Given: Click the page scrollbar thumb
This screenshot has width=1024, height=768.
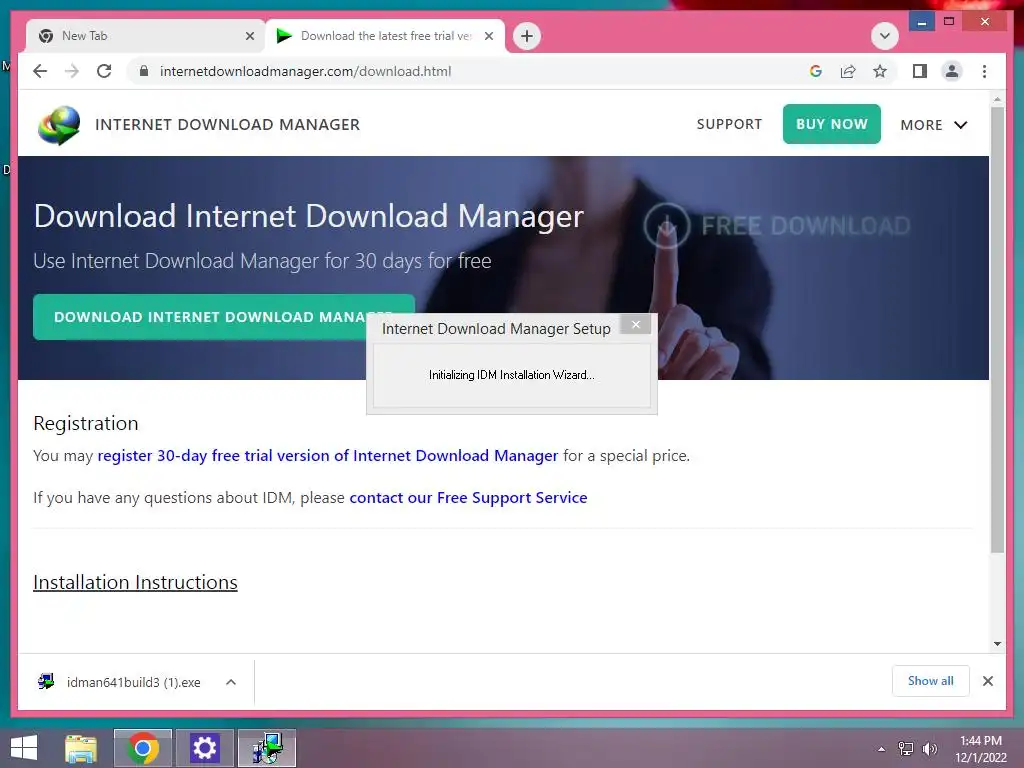Looking at the screenshot, I should click(x=997, y=330).
